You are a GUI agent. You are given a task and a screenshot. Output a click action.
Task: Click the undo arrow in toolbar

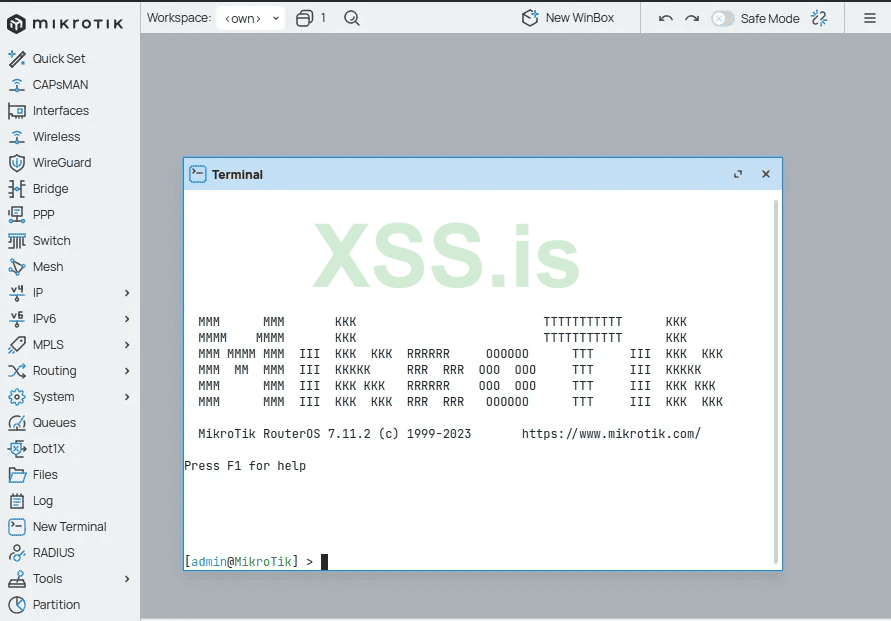[x=665, y=18]
